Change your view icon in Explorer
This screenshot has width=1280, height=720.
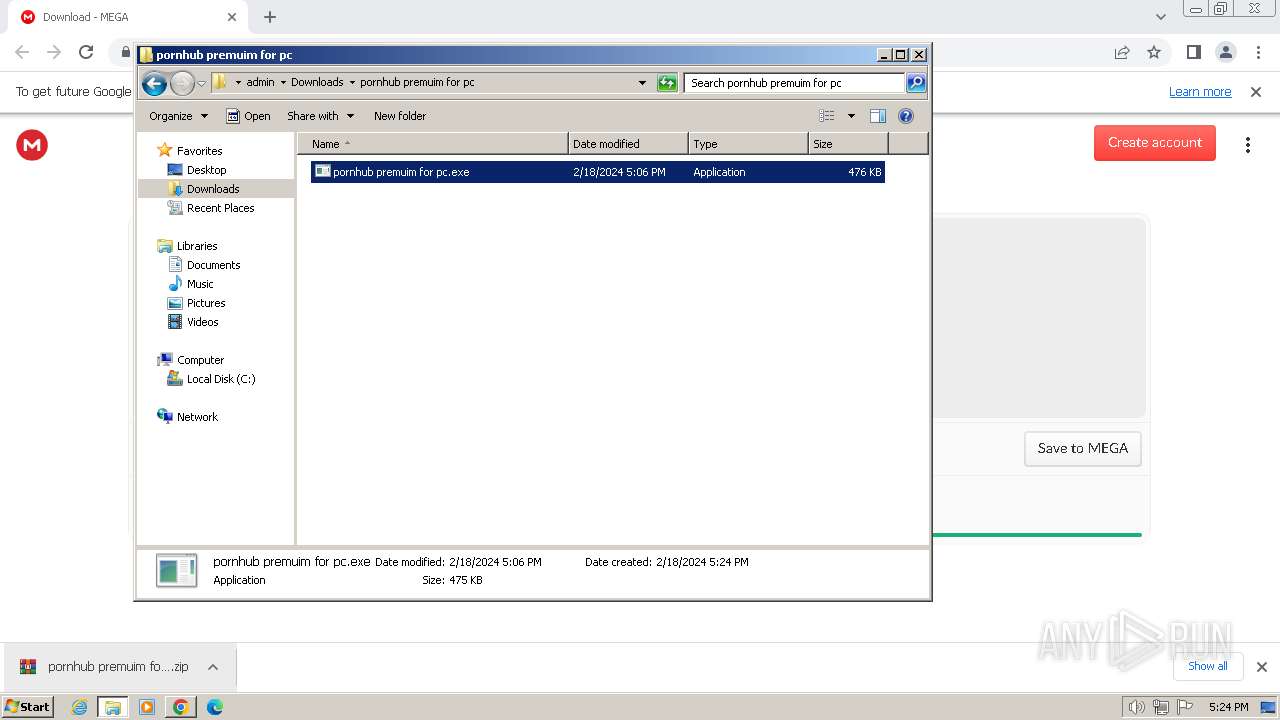(x=827, y=116)
